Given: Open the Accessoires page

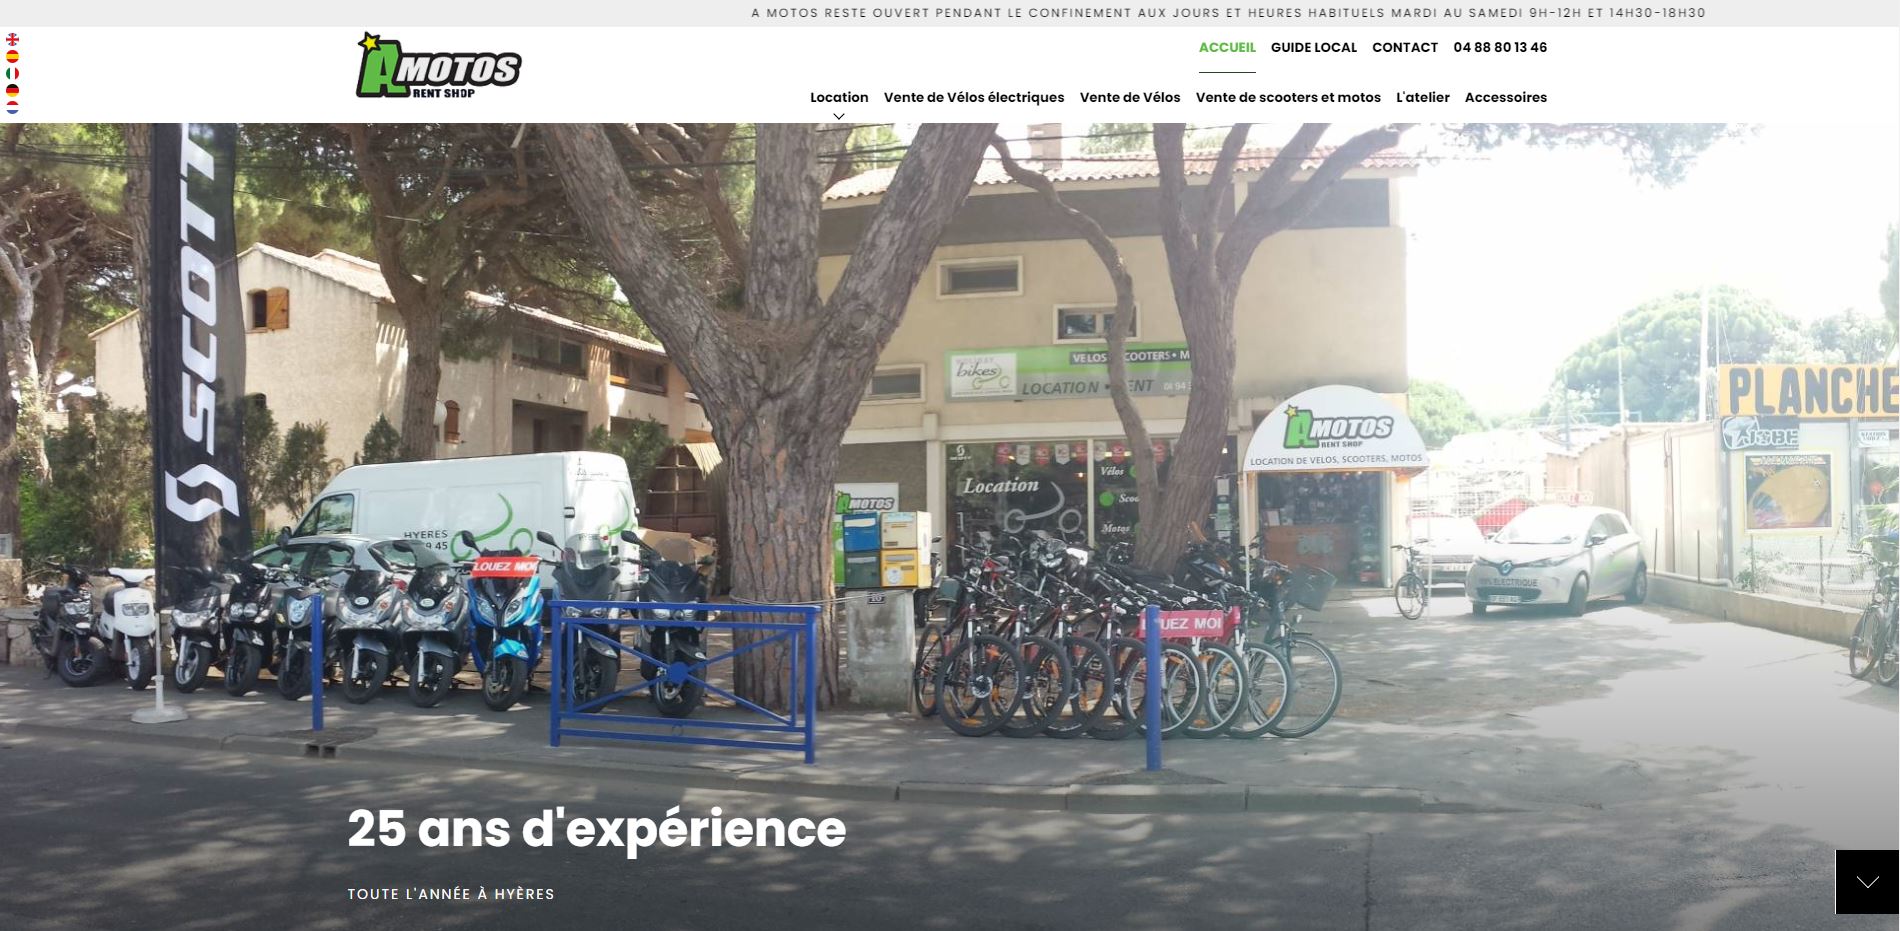Looking at the screenshot, I should (1506, 97).
